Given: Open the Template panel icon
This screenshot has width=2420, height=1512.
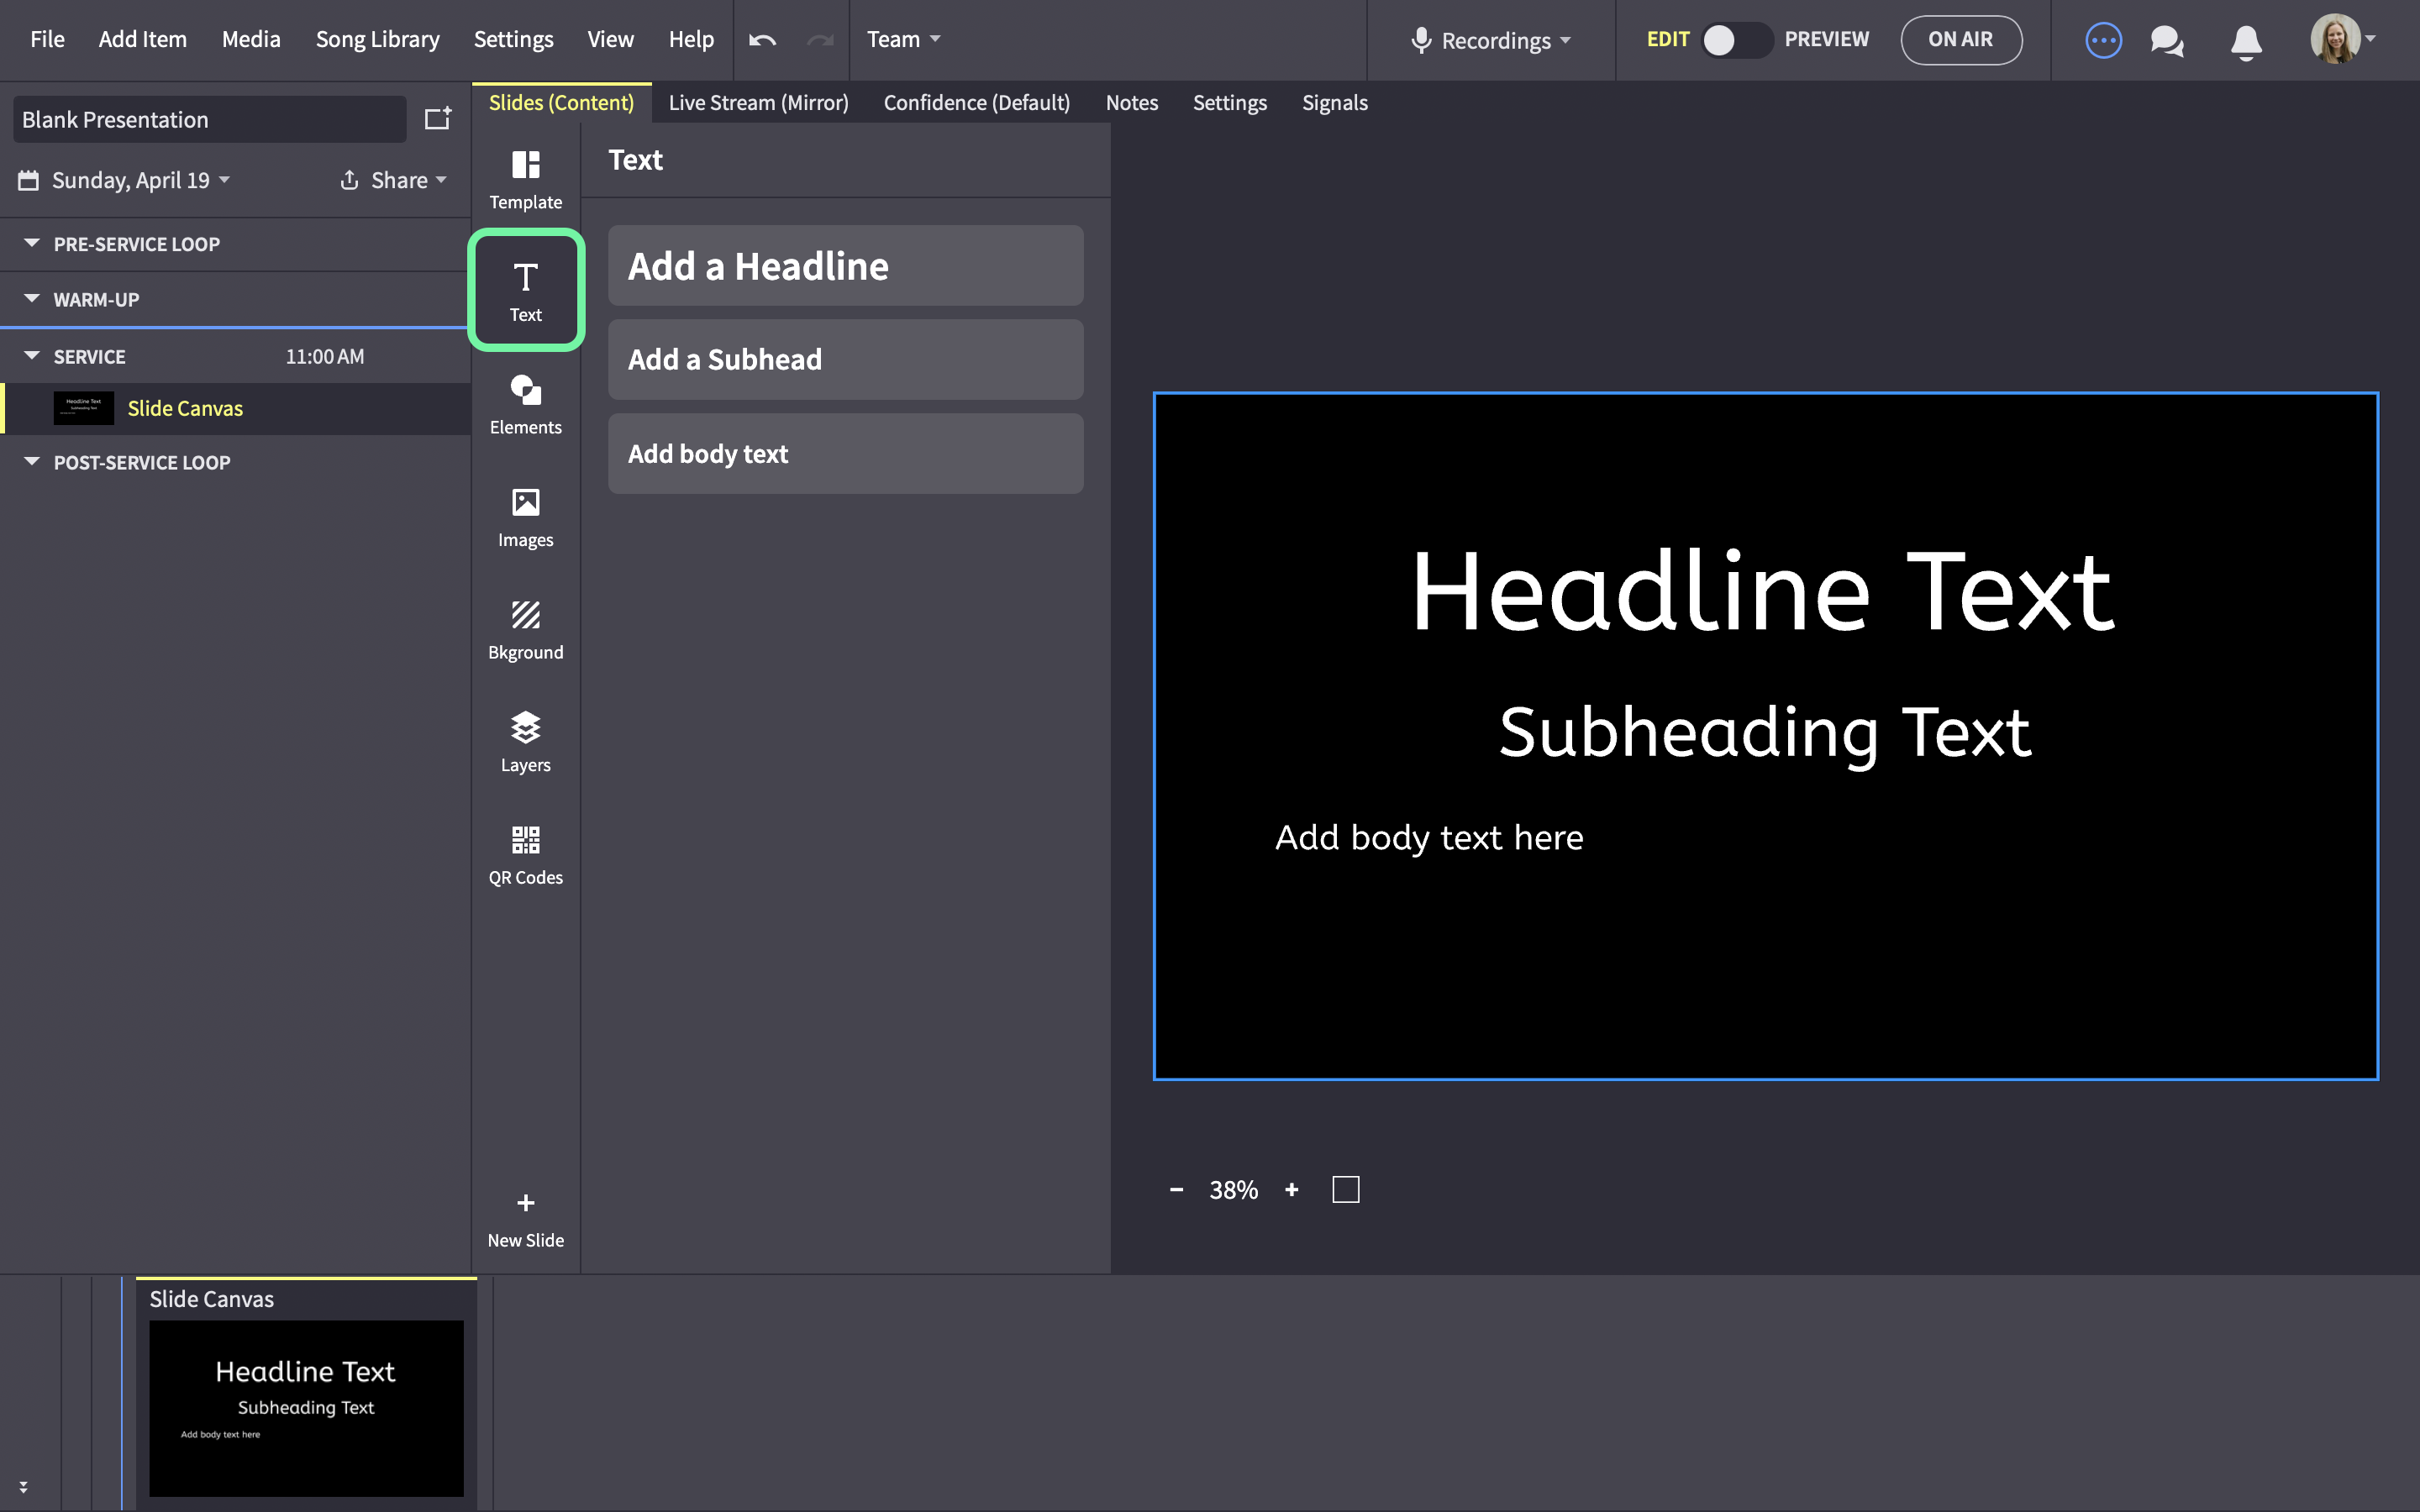Looking at the screenshot, I should (525, 165).
